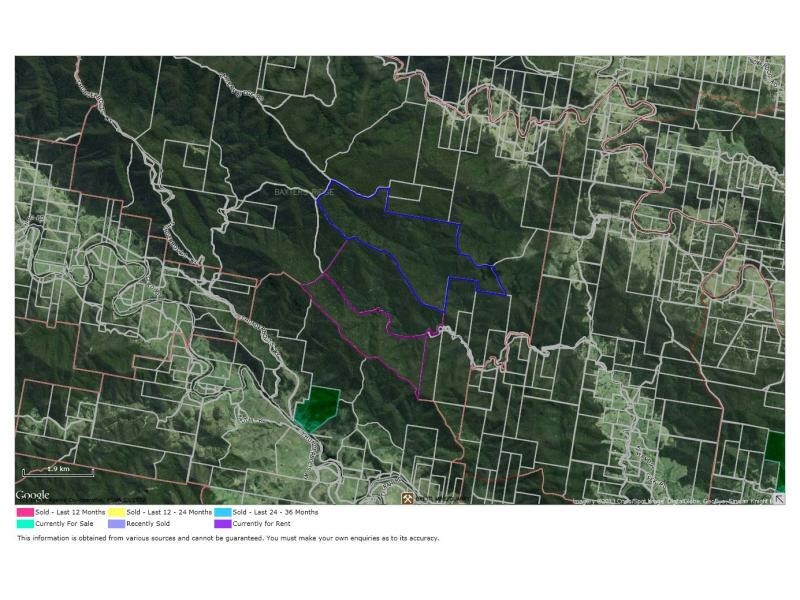
Task: Click the accuracy disclaimer text at bottom
Action: pyautogui.click(x=230, y=537)
